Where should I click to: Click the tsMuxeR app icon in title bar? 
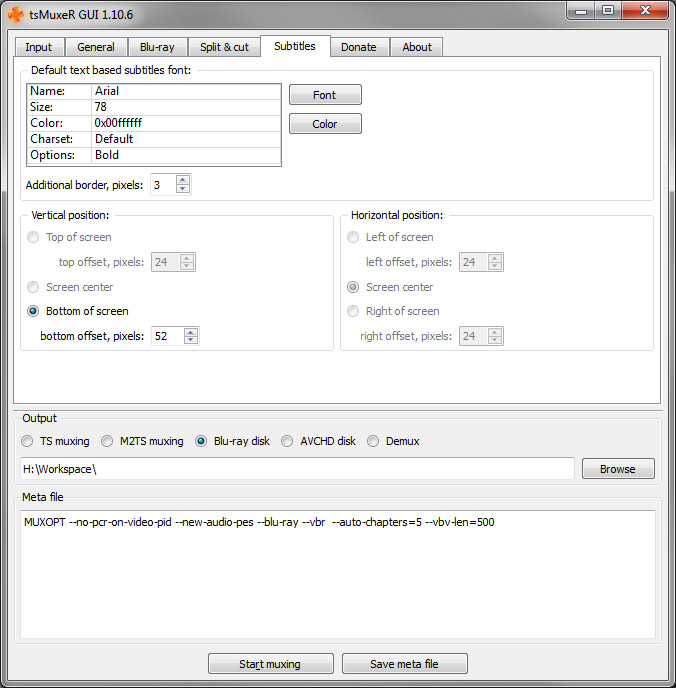click(x=16, y=14)
